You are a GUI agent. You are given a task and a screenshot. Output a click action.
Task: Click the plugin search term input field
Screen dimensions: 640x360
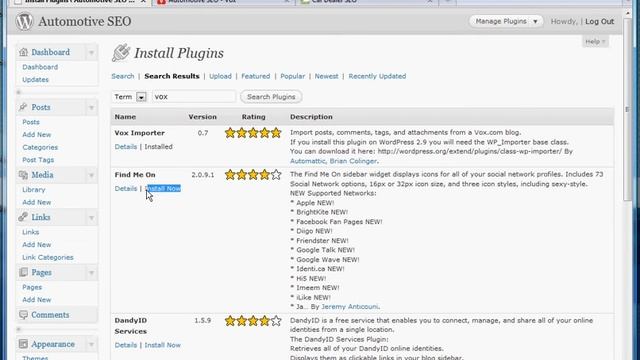pos(194,97)
